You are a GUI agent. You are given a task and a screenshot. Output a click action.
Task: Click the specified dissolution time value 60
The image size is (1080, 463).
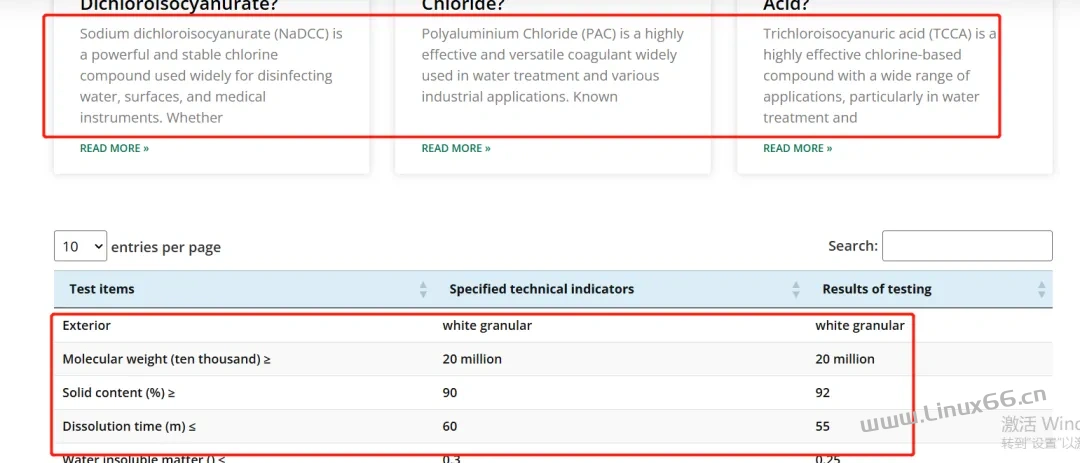450,426
